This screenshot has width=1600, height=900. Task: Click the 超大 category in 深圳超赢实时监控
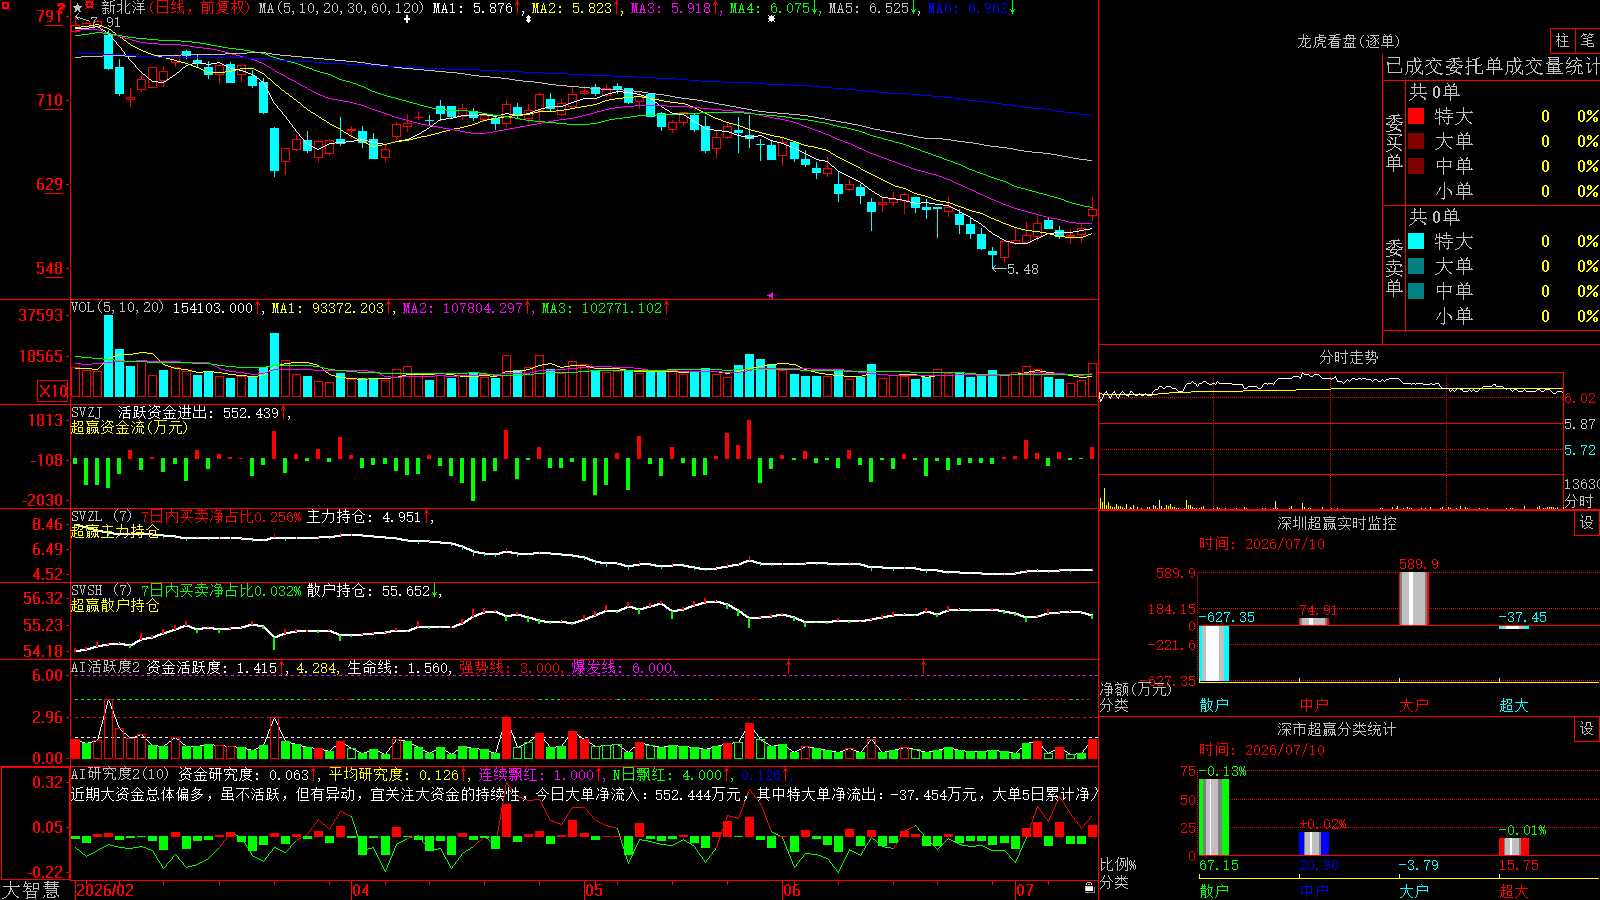click(1514, 705)
